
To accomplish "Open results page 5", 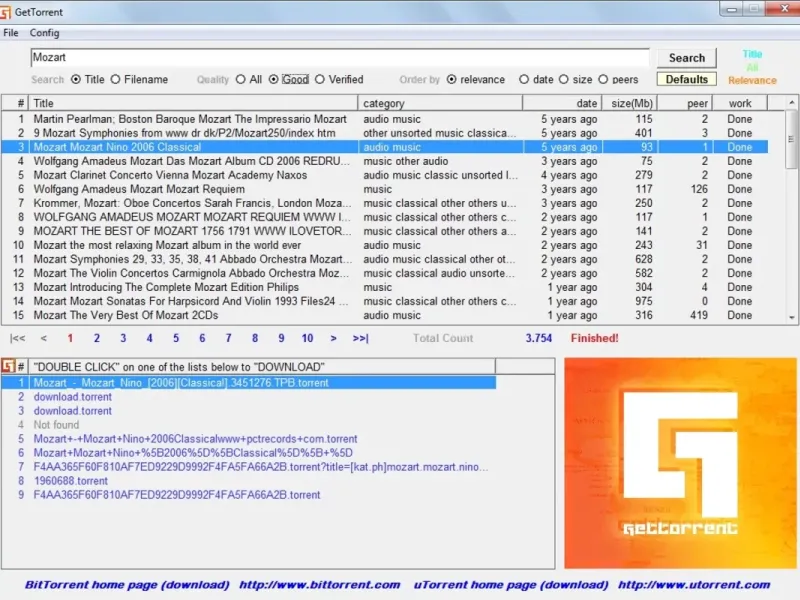I will point(176,338).
